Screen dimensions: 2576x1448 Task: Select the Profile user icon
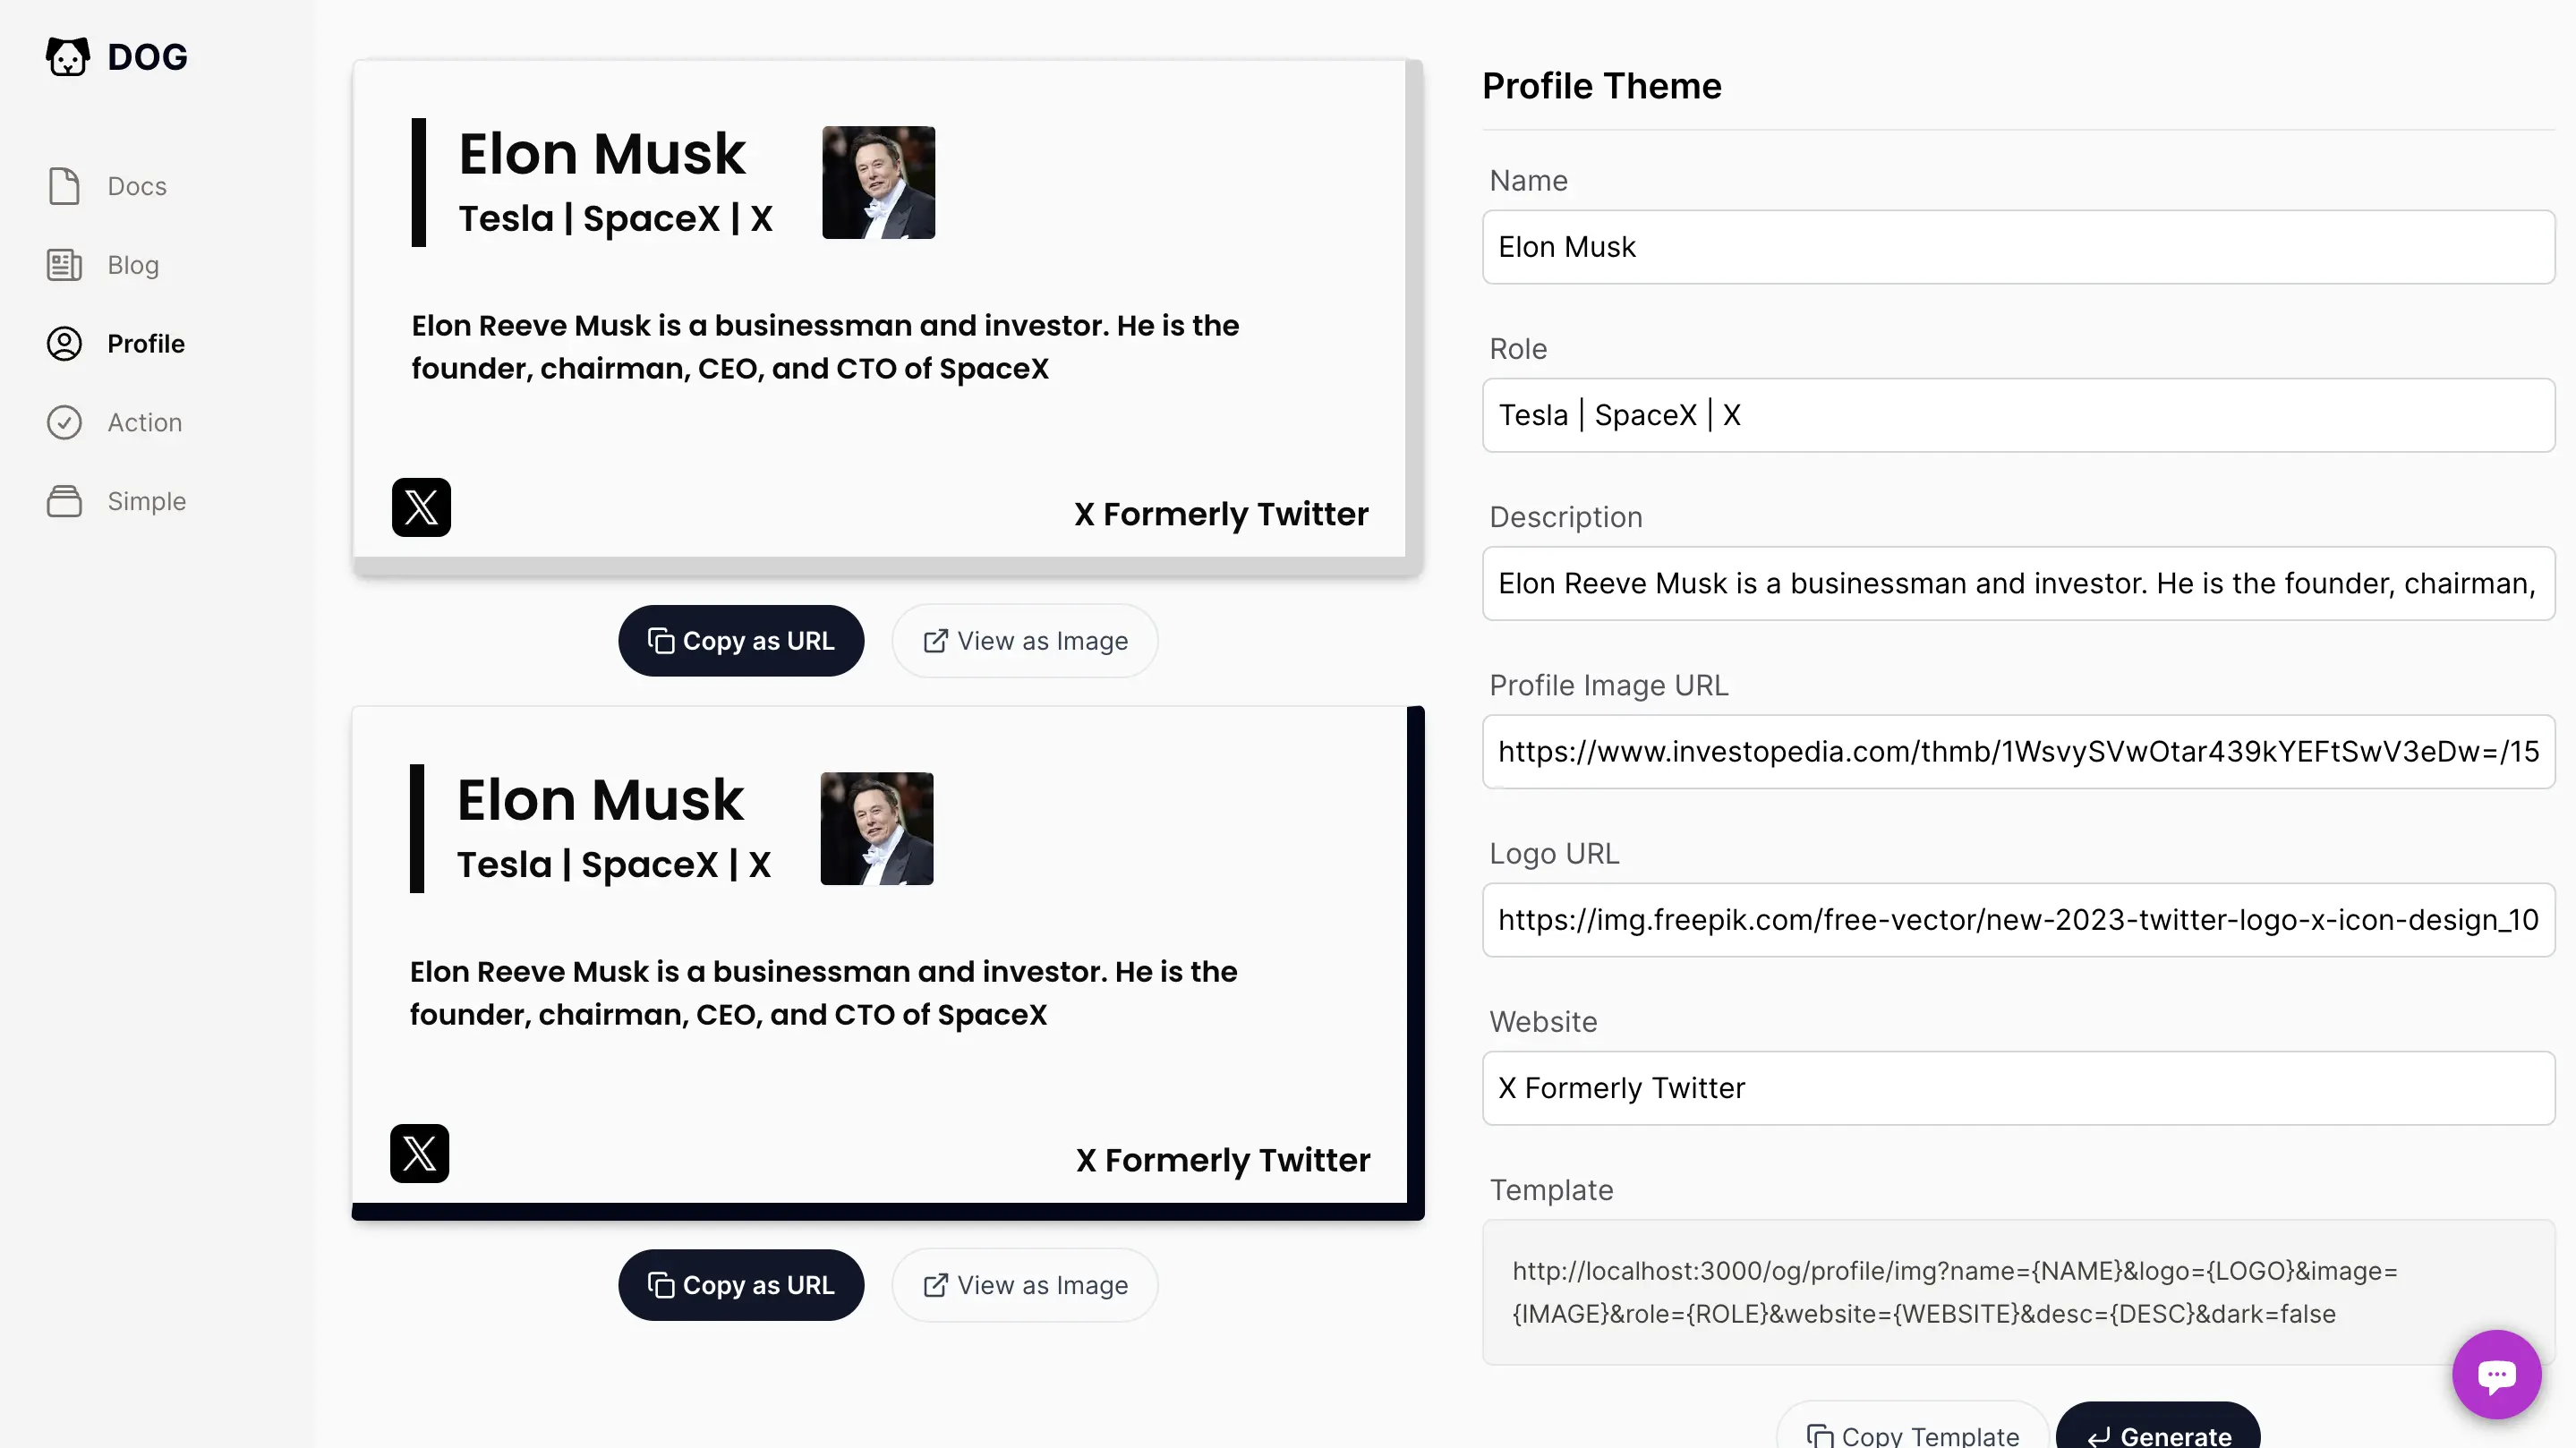[64, 344]
